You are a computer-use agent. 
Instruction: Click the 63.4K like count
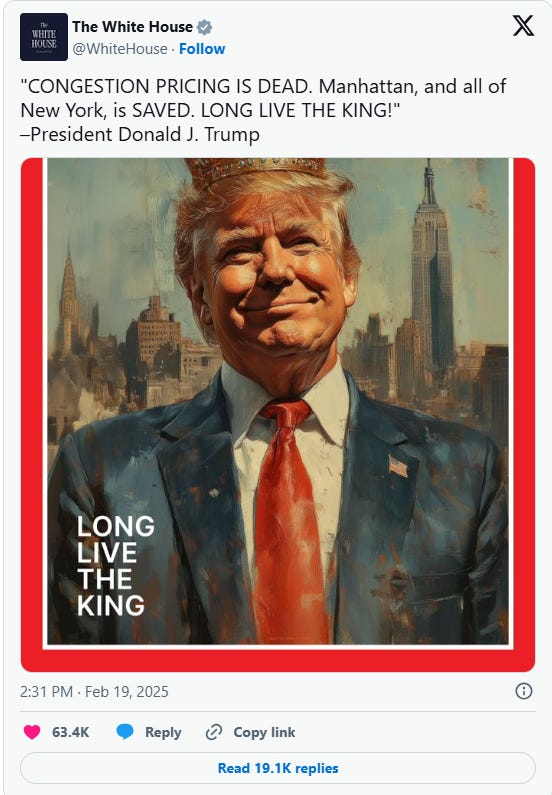70,732
